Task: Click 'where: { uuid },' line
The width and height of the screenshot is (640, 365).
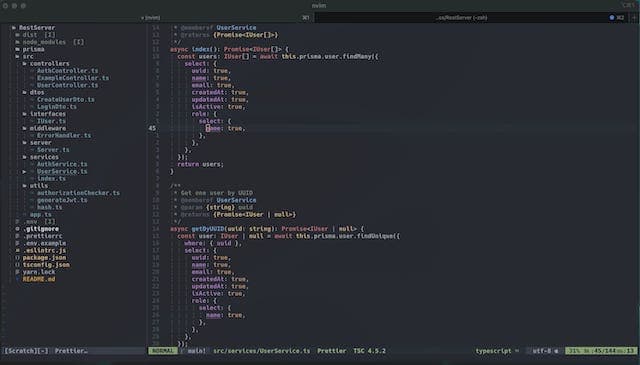Action: point(213,243)
